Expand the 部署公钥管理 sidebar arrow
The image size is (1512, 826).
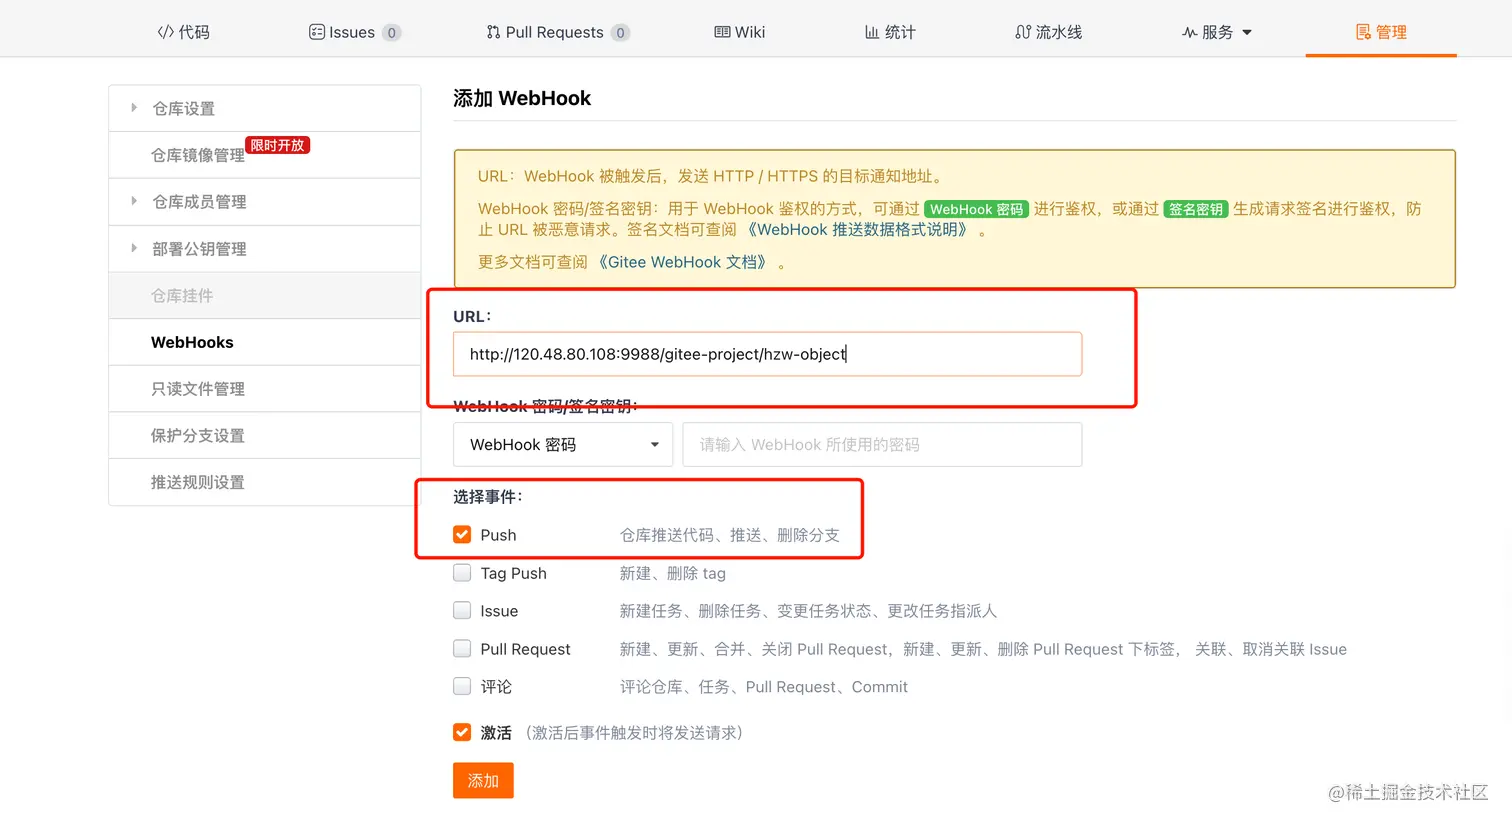click(x=134, y=248)
